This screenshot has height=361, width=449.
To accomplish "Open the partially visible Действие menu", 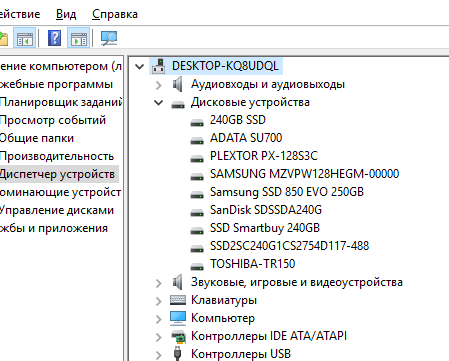I will pyautogui.click(x=20, y=14).
